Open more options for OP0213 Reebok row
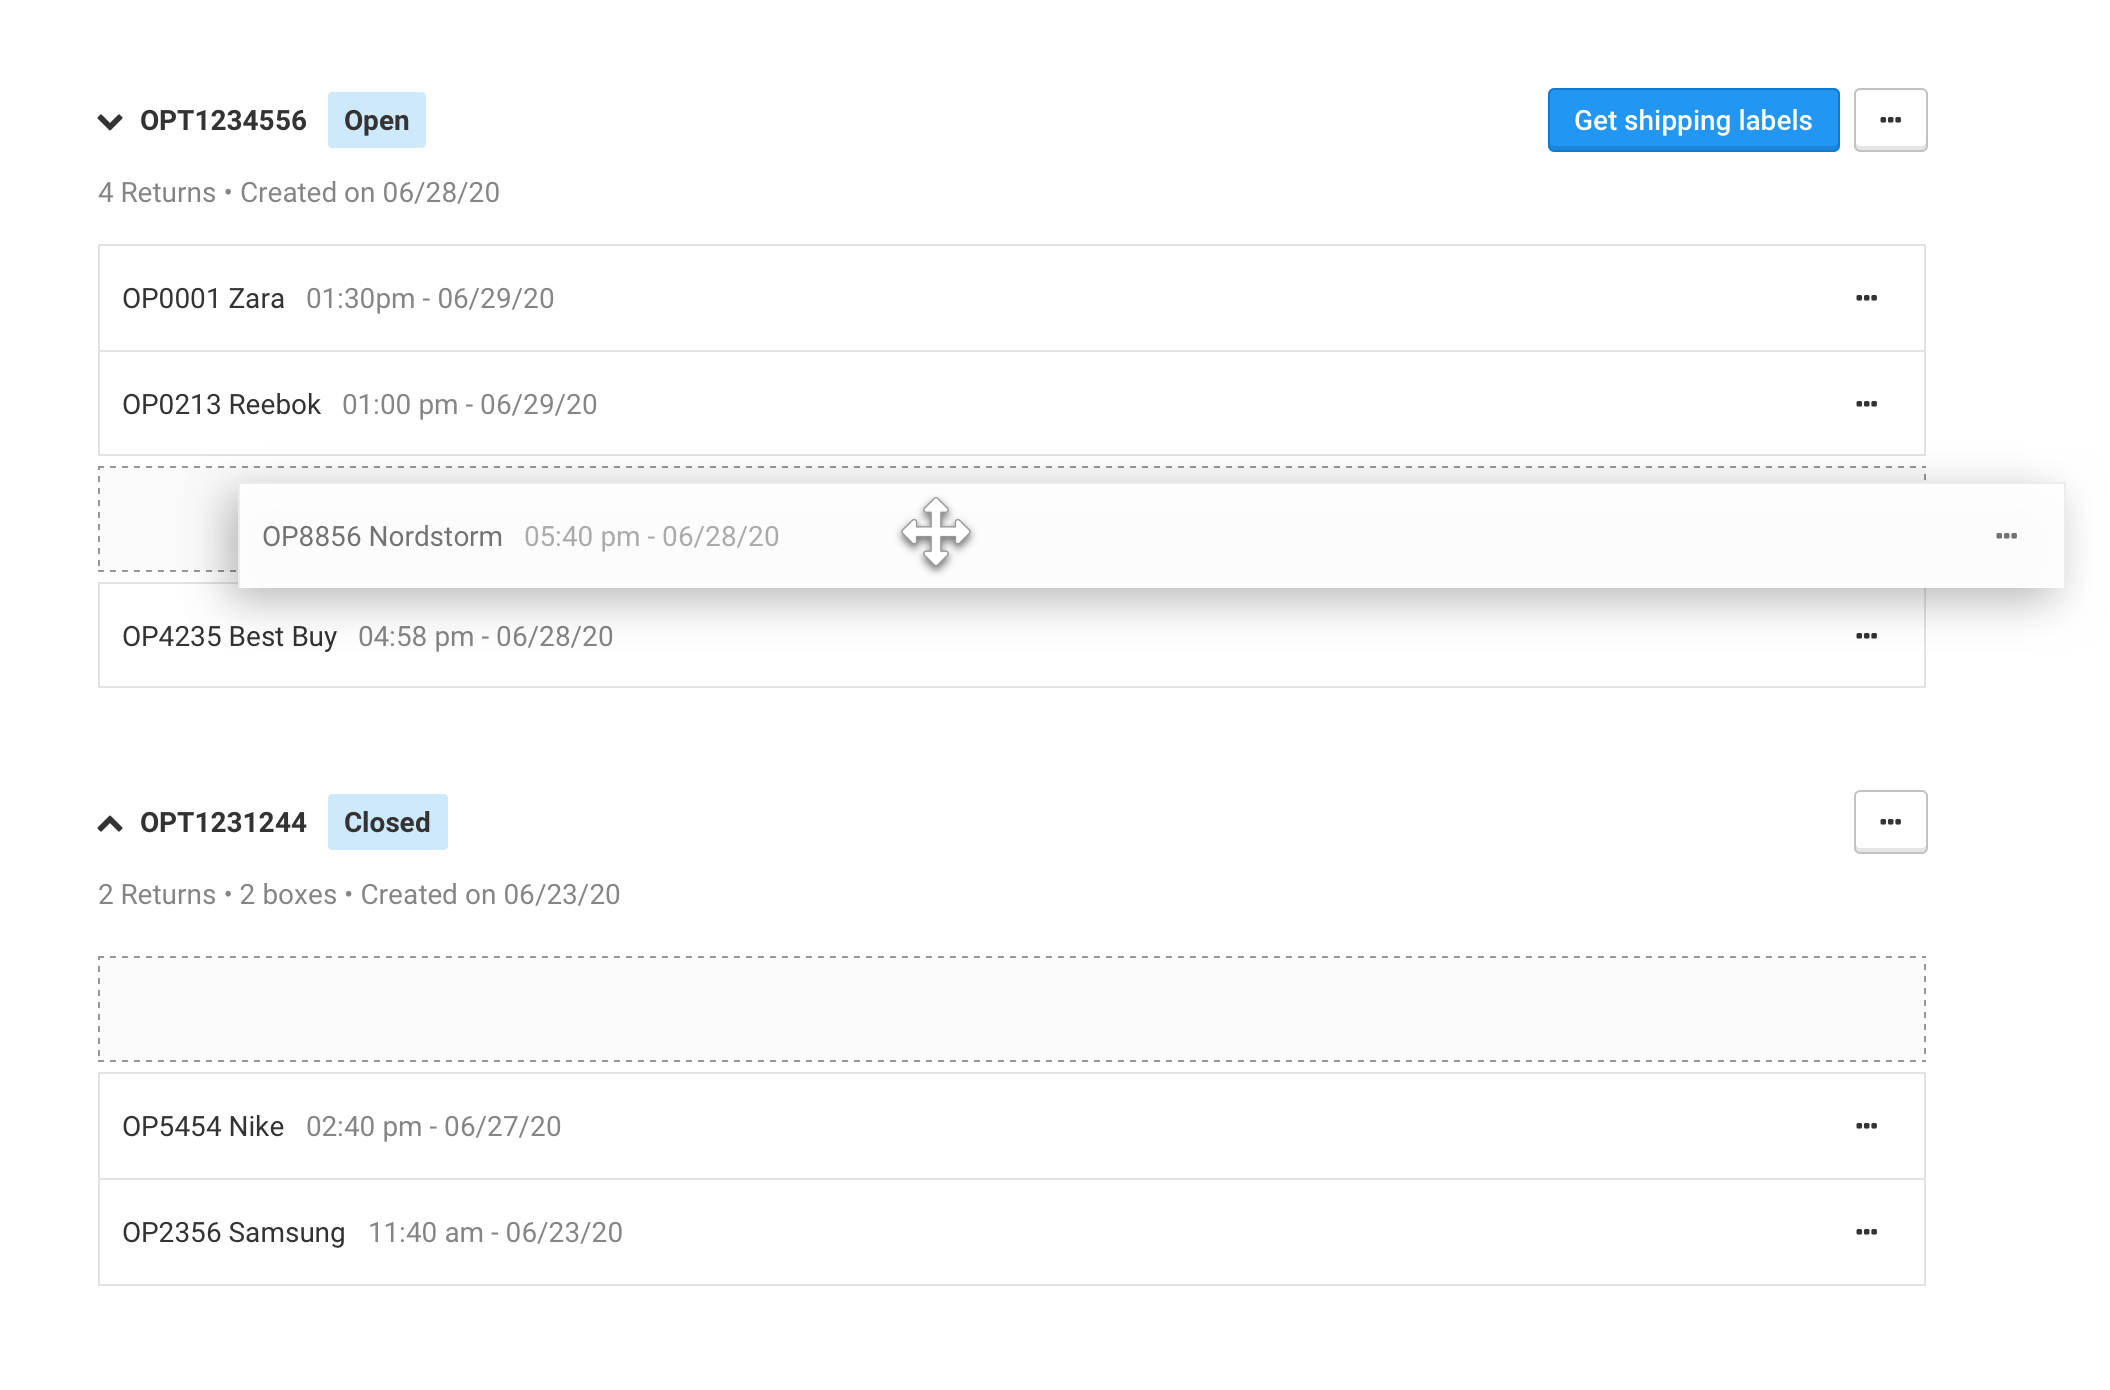Image resolution: width=2110 pixels, height=1390 pixels. coord(1866,404)
